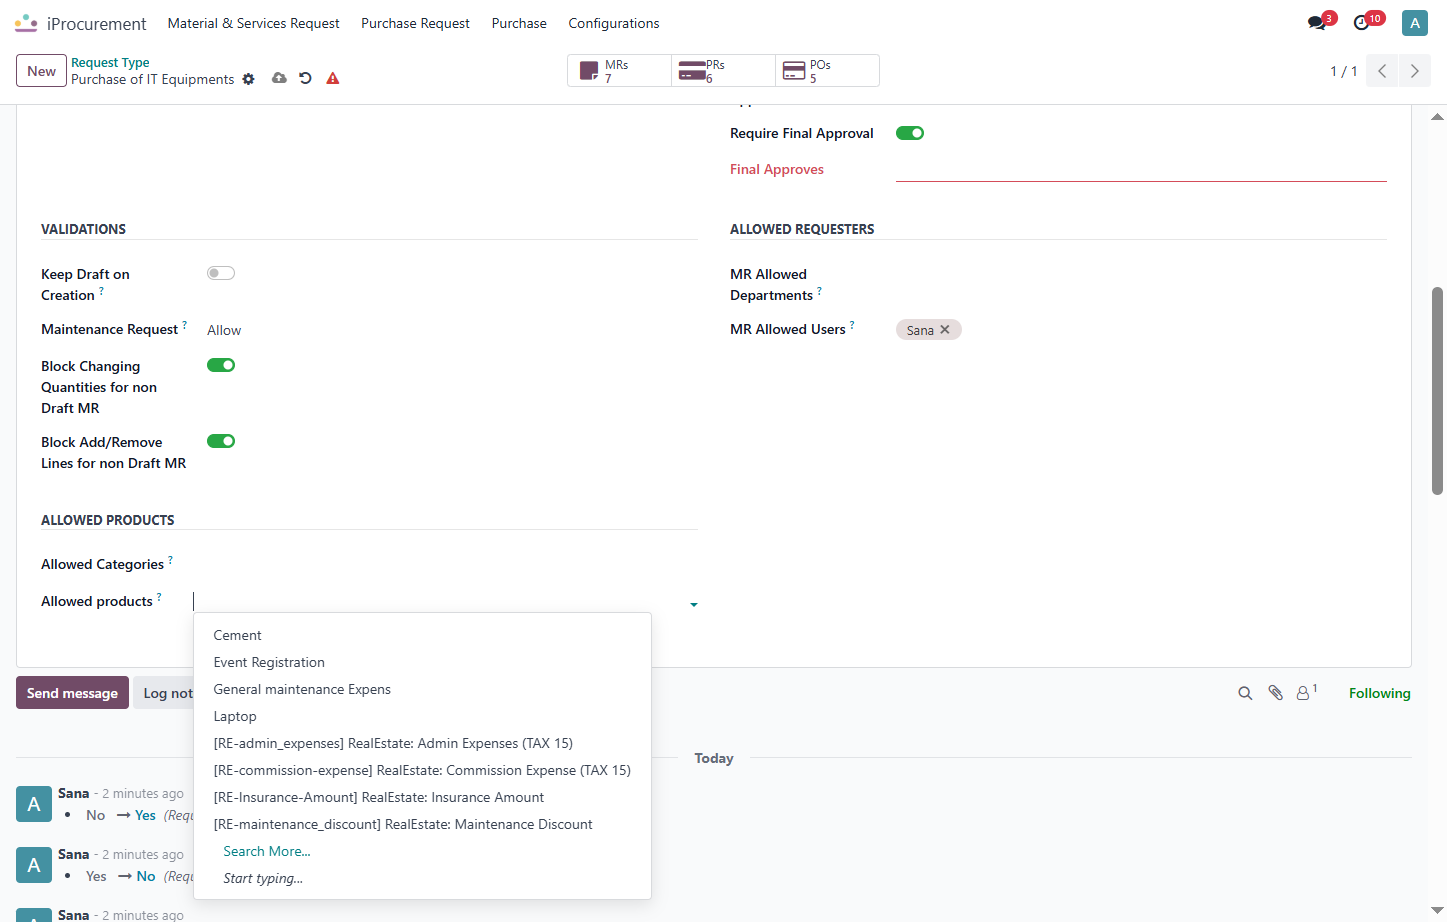The width and height of the screenshot is (1447, 922).
Task: Click the Following button
Action: pyautogui.click(x=1379, y=693)
